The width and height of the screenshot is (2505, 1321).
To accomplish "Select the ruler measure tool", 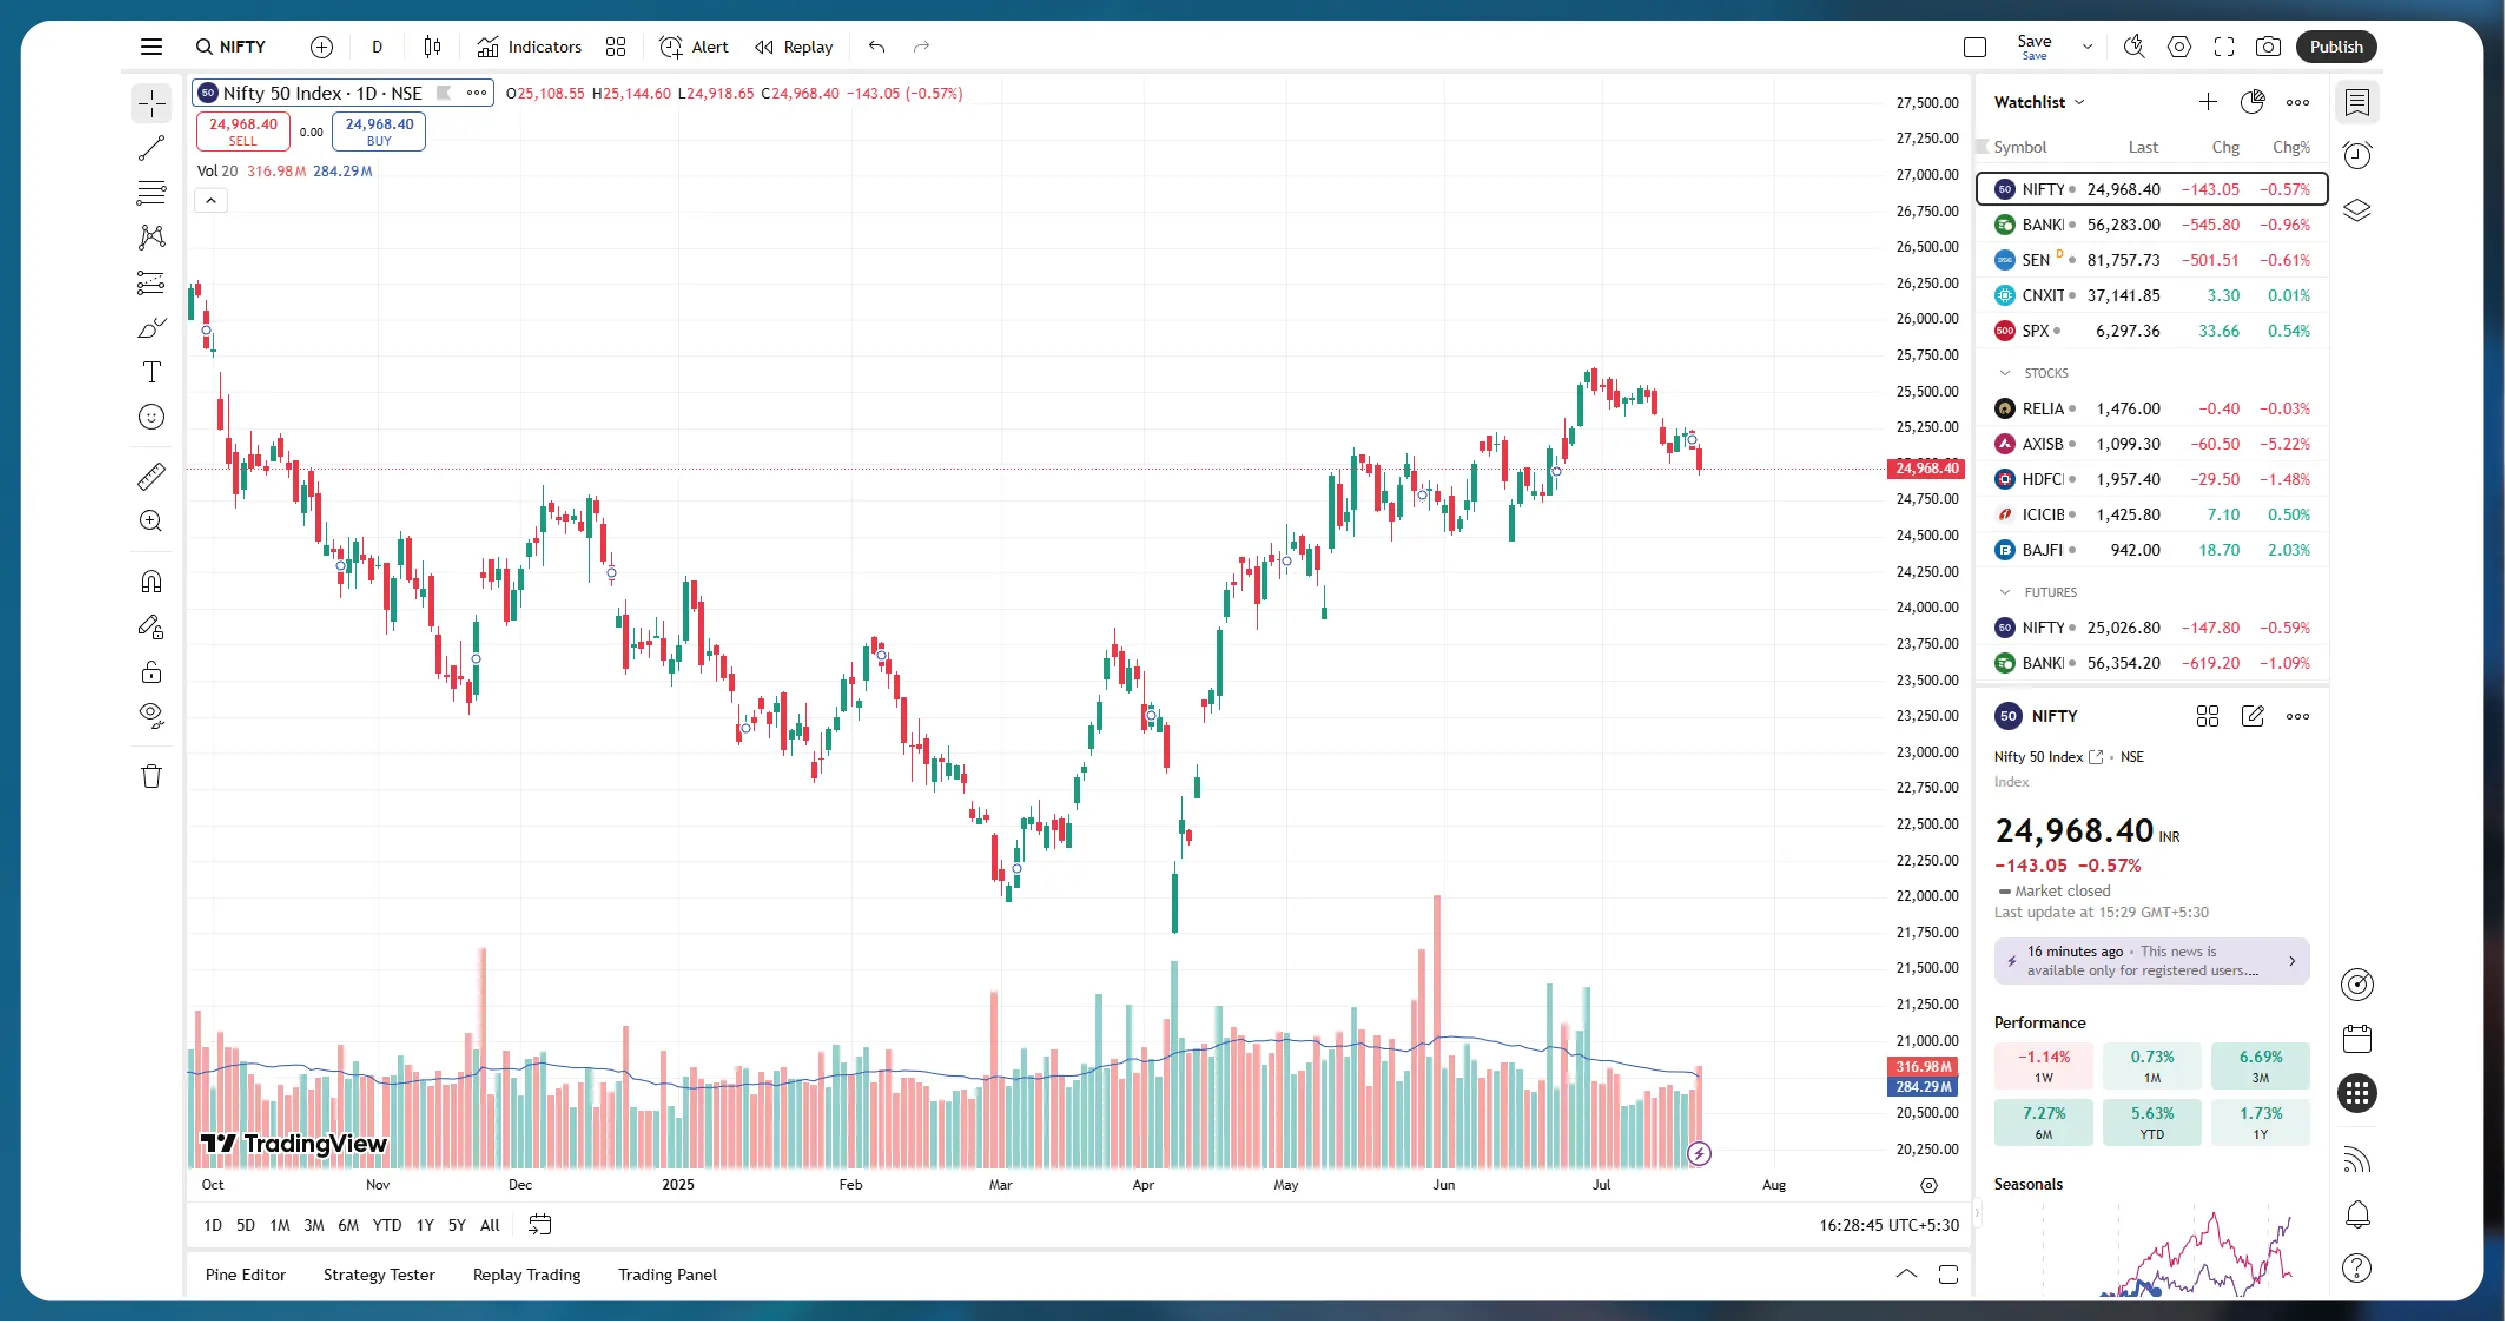I will tap(152, 477).
